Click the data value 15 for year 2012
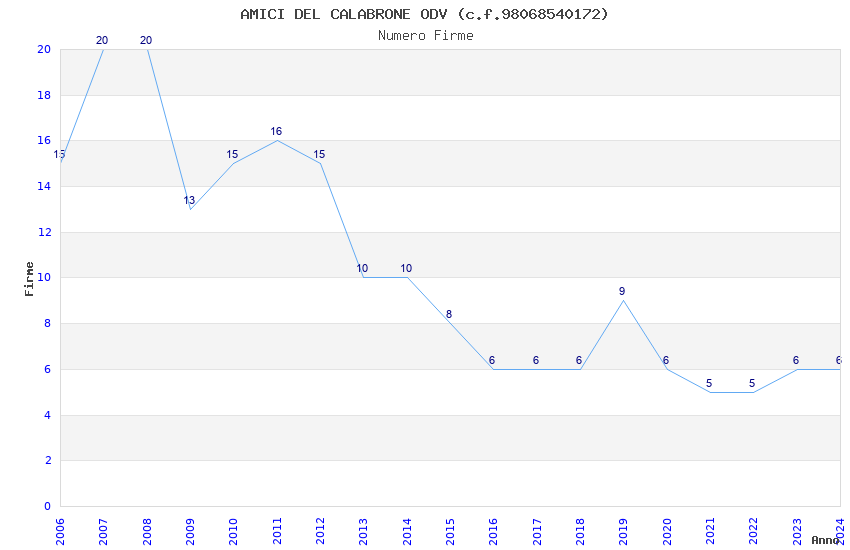 coord(319,154)
